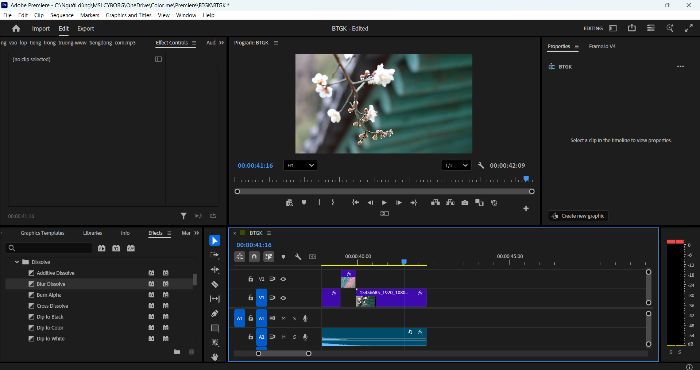Toggle V1 track lock
The image size is (700, 370).
point(250,298)
